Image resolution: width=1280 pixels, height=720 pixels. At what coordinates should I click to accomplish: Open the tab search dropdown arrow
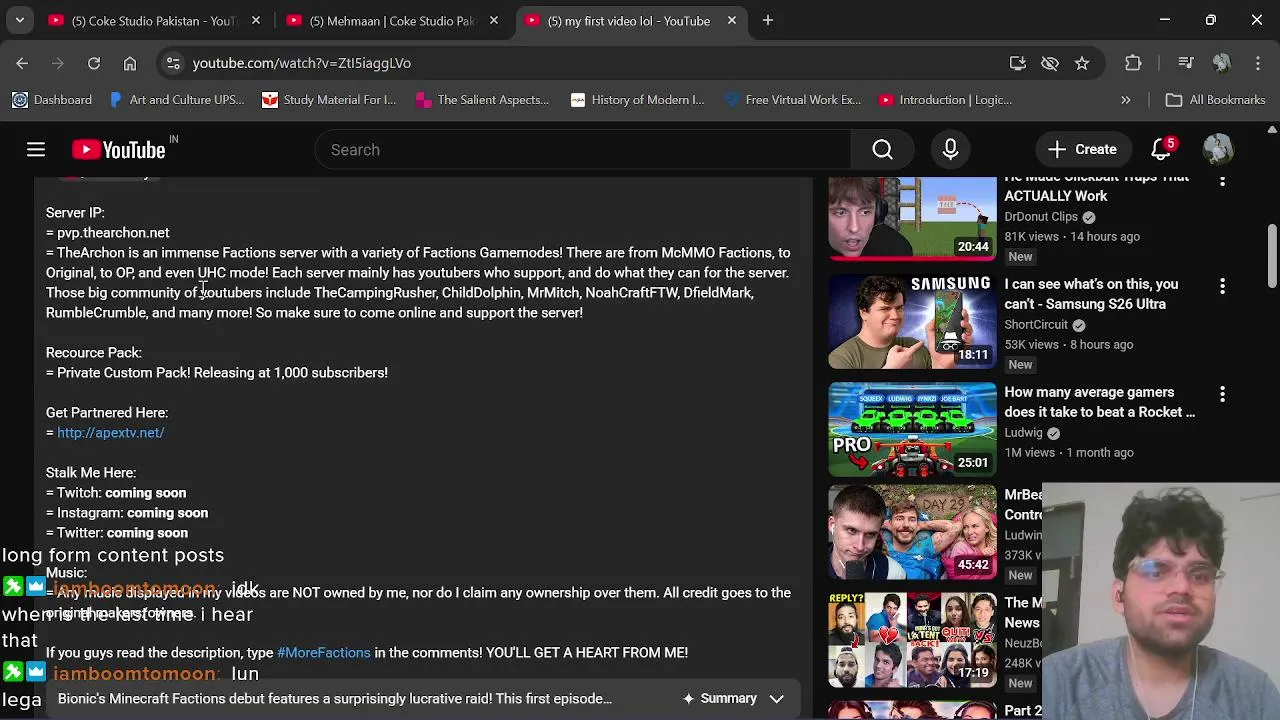(x=19, y=20)
